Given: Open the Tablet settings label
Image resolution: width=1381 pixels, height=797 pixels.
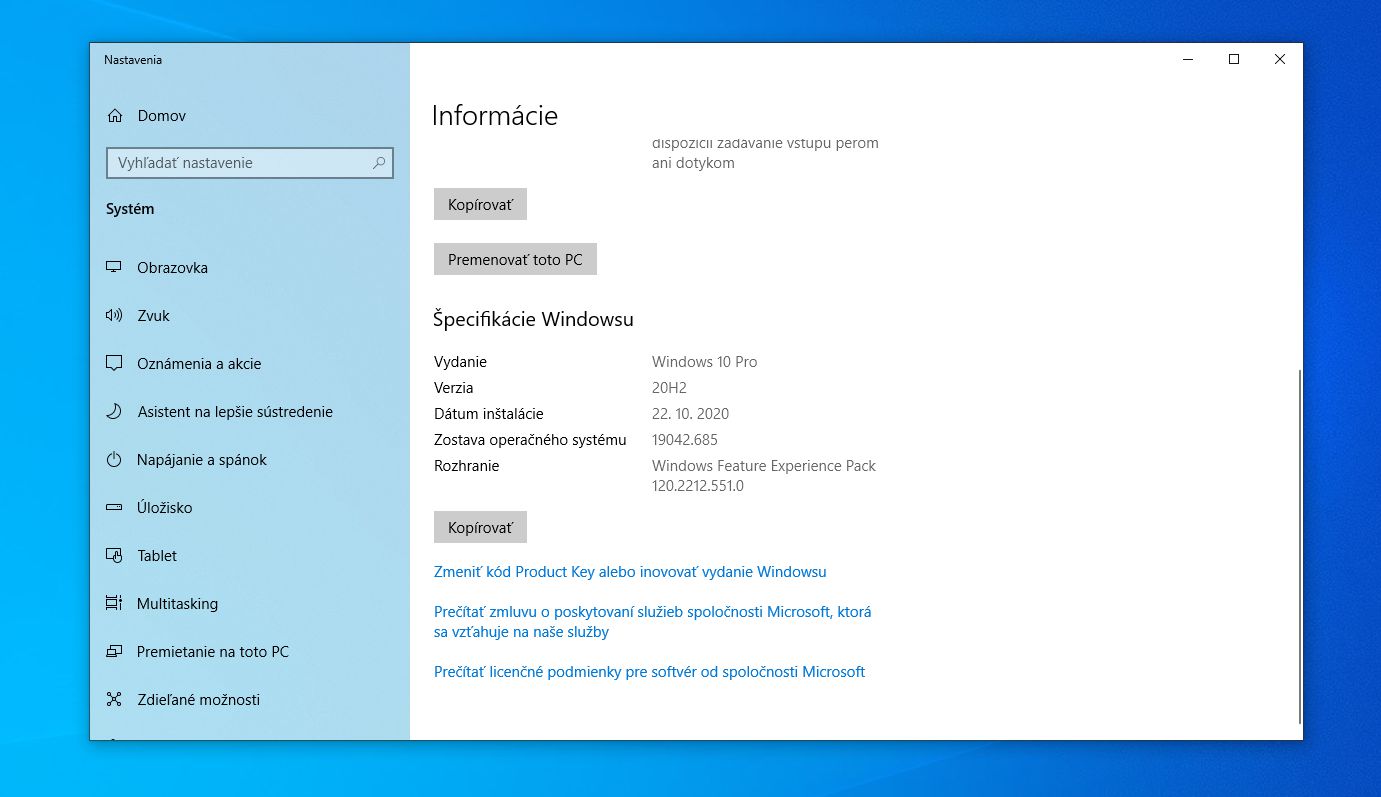Looking at the screenshot, I should click(157, 556).
